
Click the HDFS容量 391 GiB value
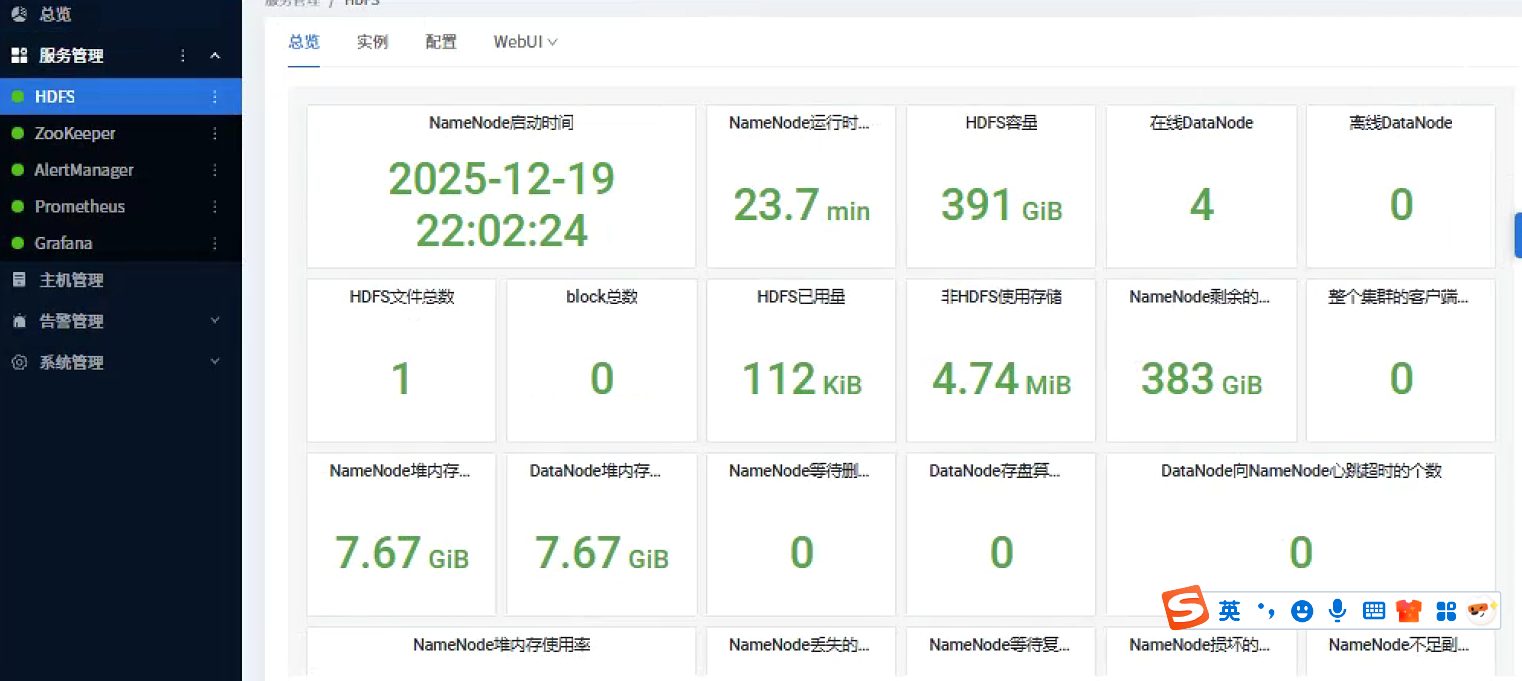1001,206
